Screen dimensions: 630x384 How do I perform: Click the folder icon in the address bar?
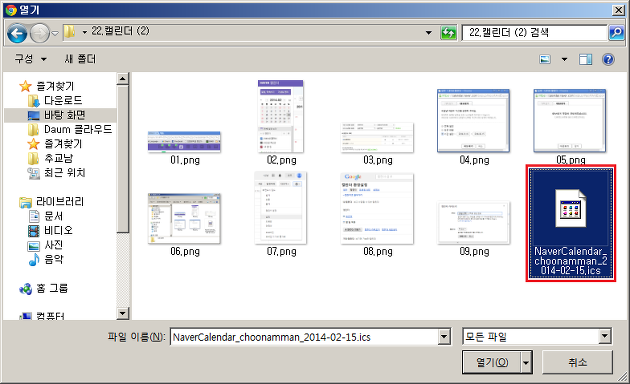tap(70, 31)
